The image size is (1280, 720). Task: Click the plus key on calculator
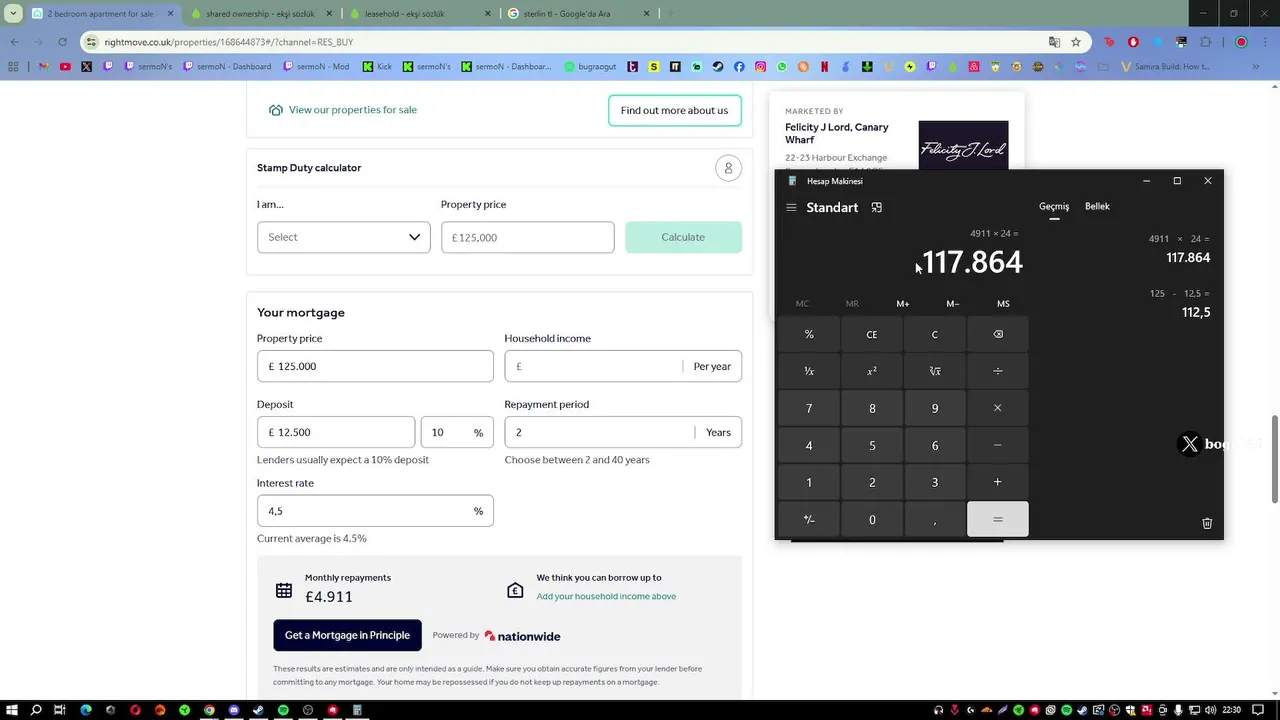998,482
